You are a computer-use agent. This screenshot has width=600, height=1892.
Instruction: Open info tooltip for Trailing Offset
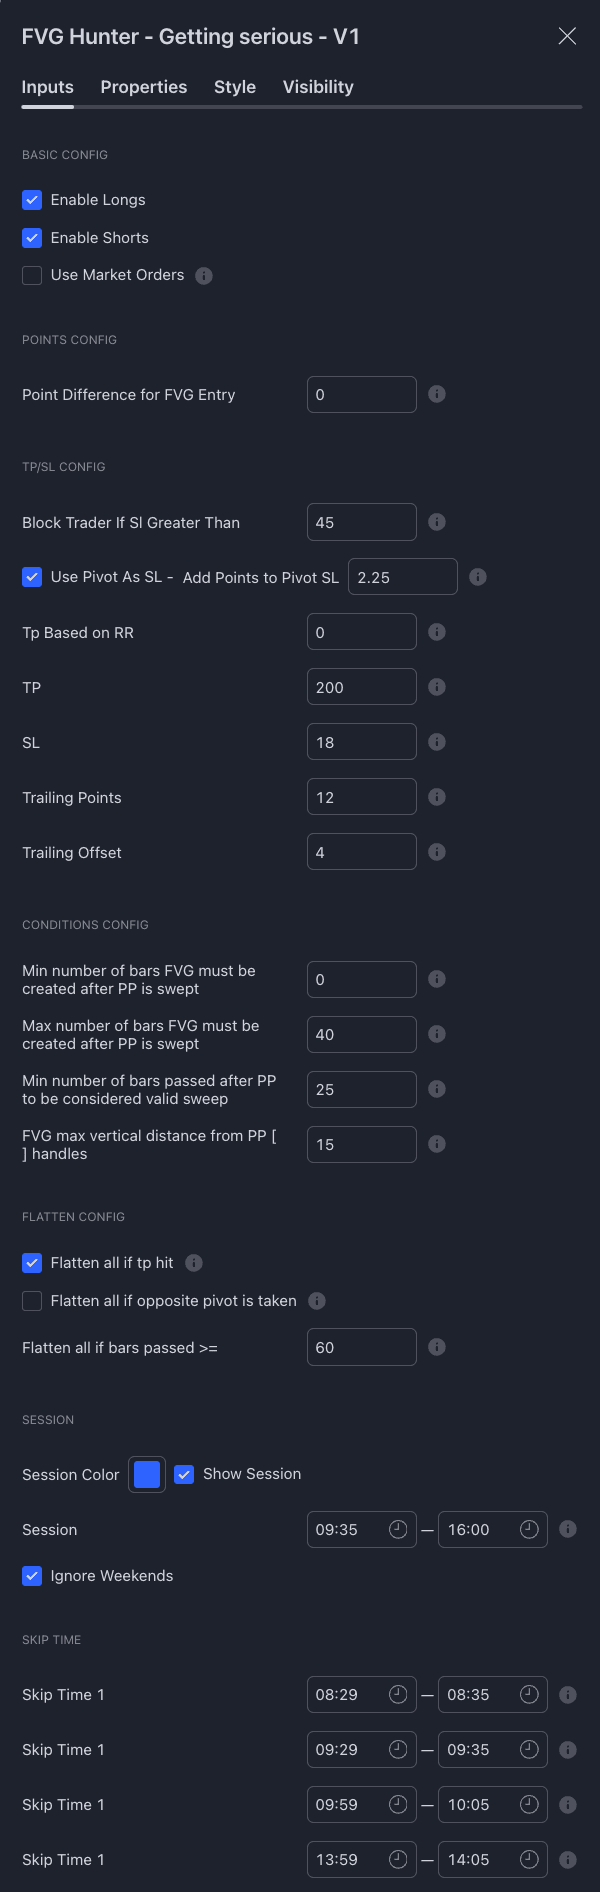tap(437, 852)
